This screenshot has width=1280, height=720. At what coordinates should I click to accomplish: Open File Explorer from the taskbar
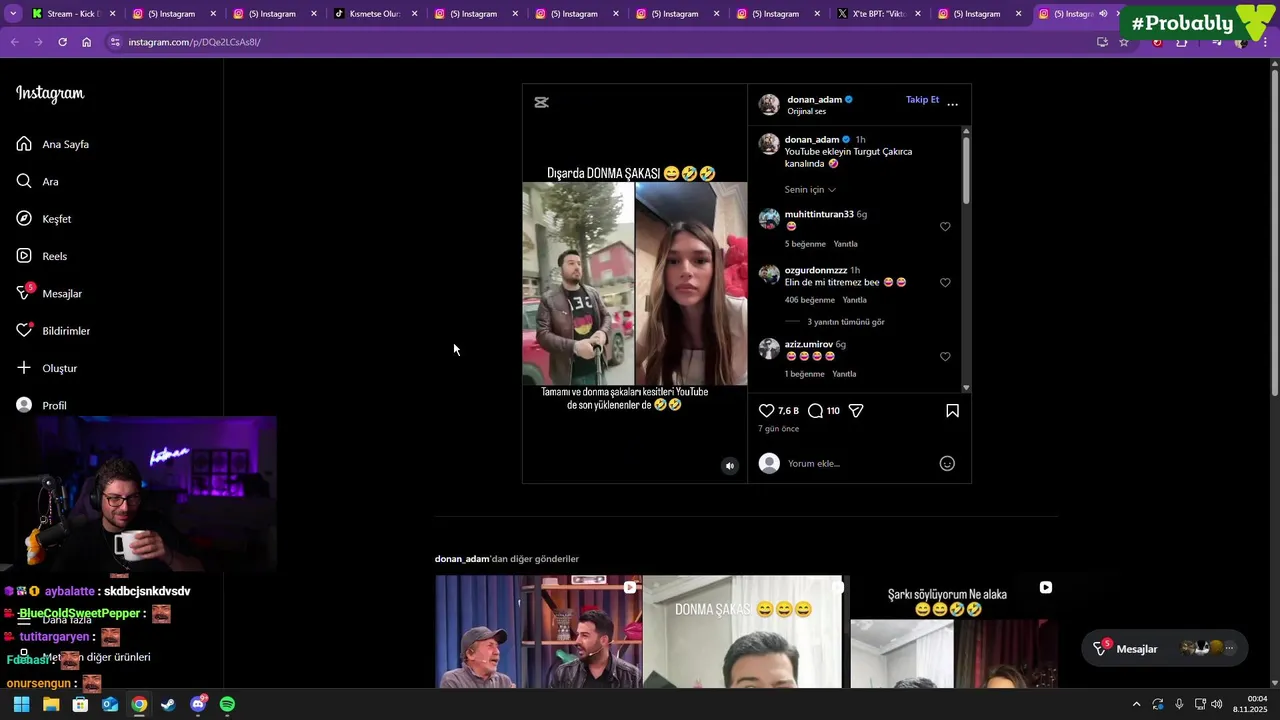51,704
